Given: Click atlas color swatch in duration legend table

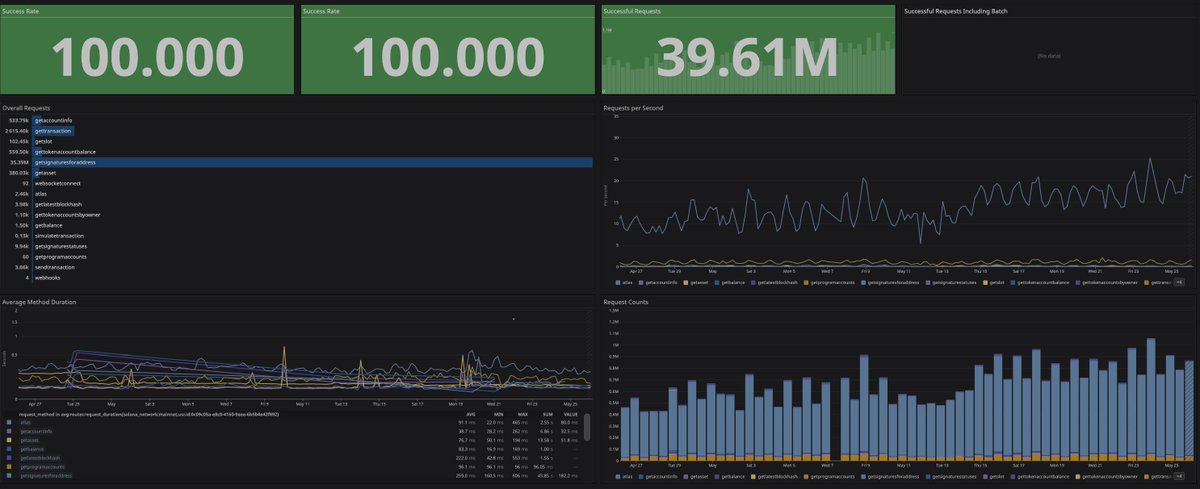Looking at the screenshot, I should 10,422.
